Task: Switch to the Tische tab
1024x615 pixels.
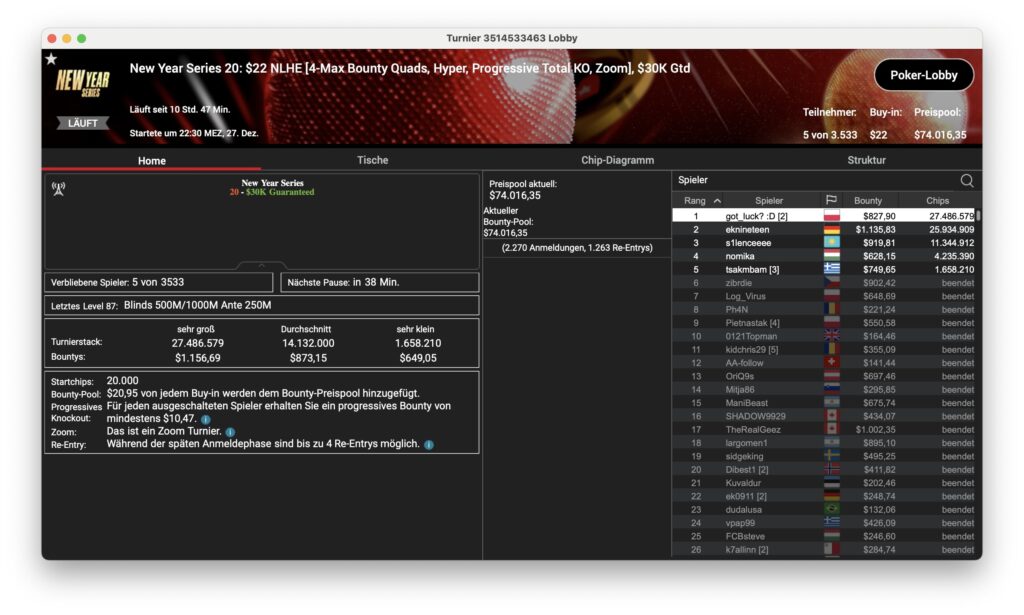Action: click(372, 160)
